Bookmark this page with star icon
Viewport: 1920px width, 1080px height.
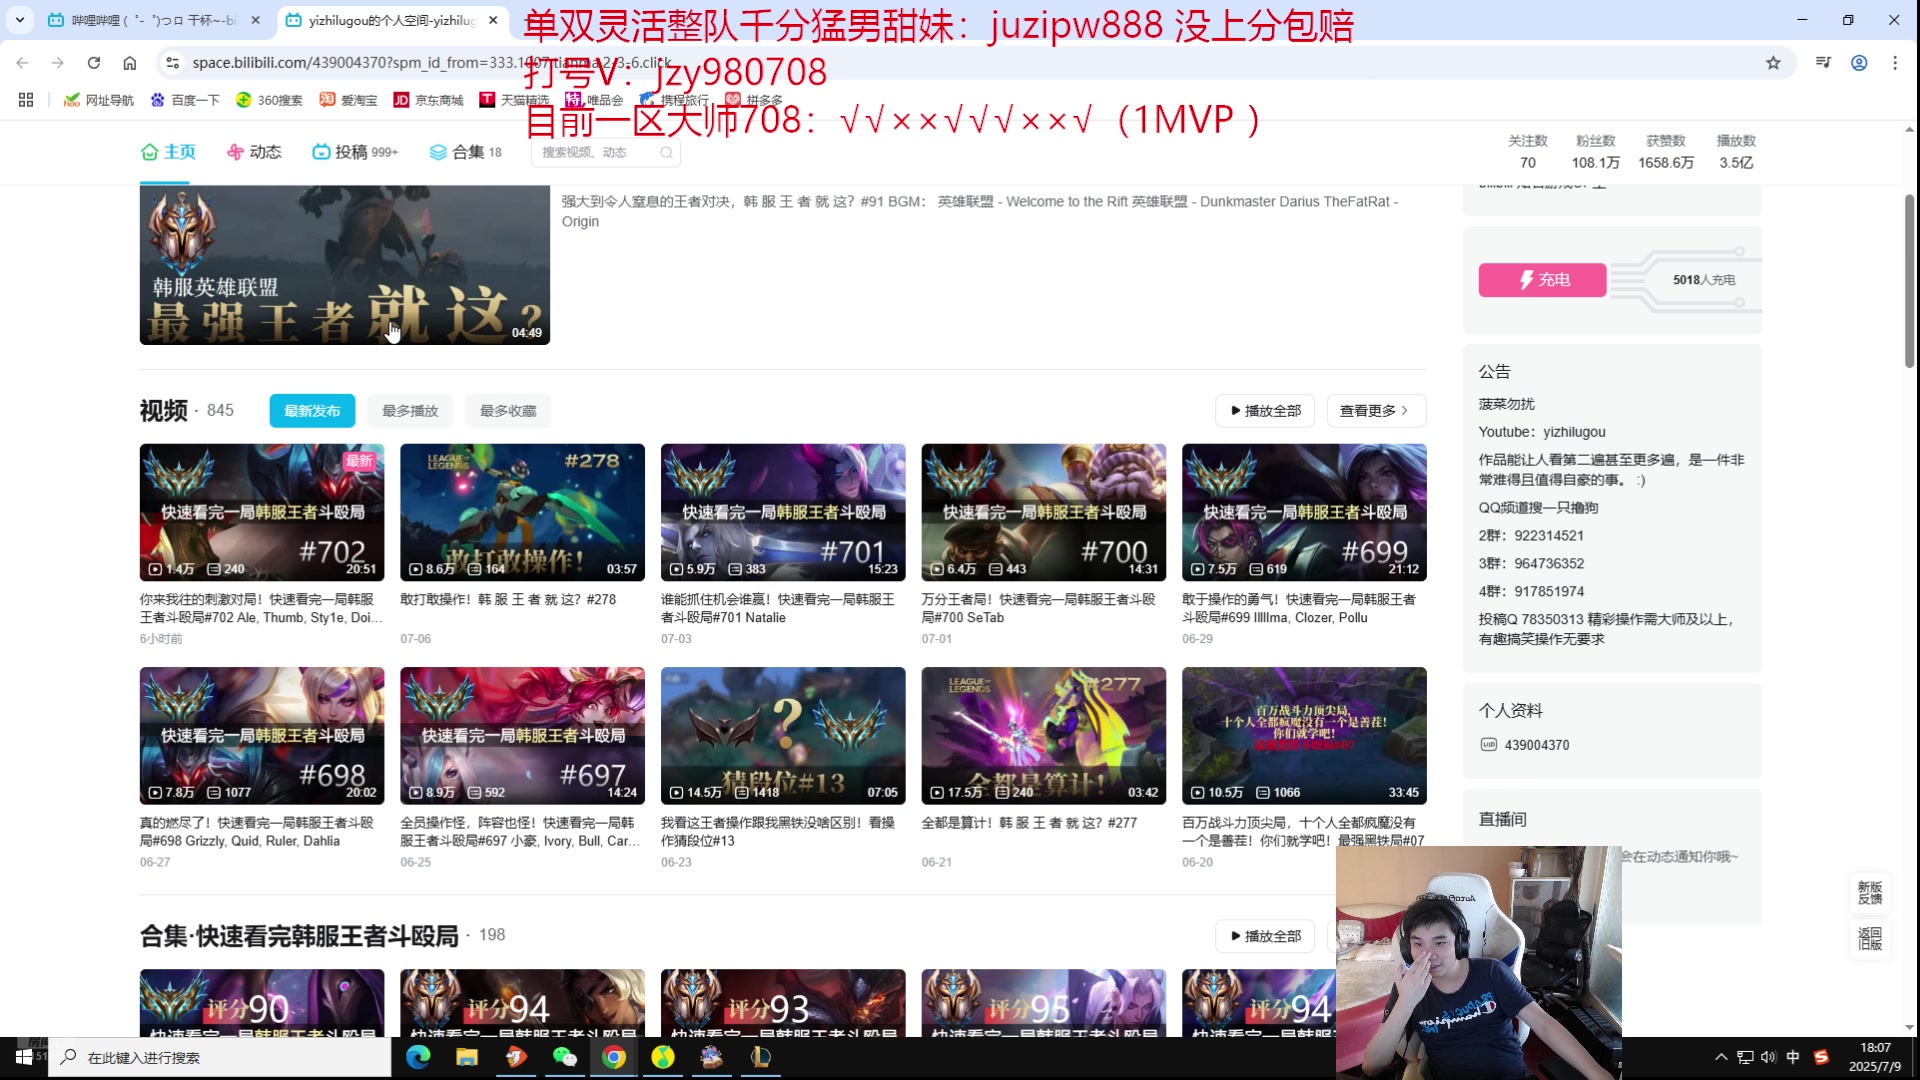click(x=1773, y=63)
